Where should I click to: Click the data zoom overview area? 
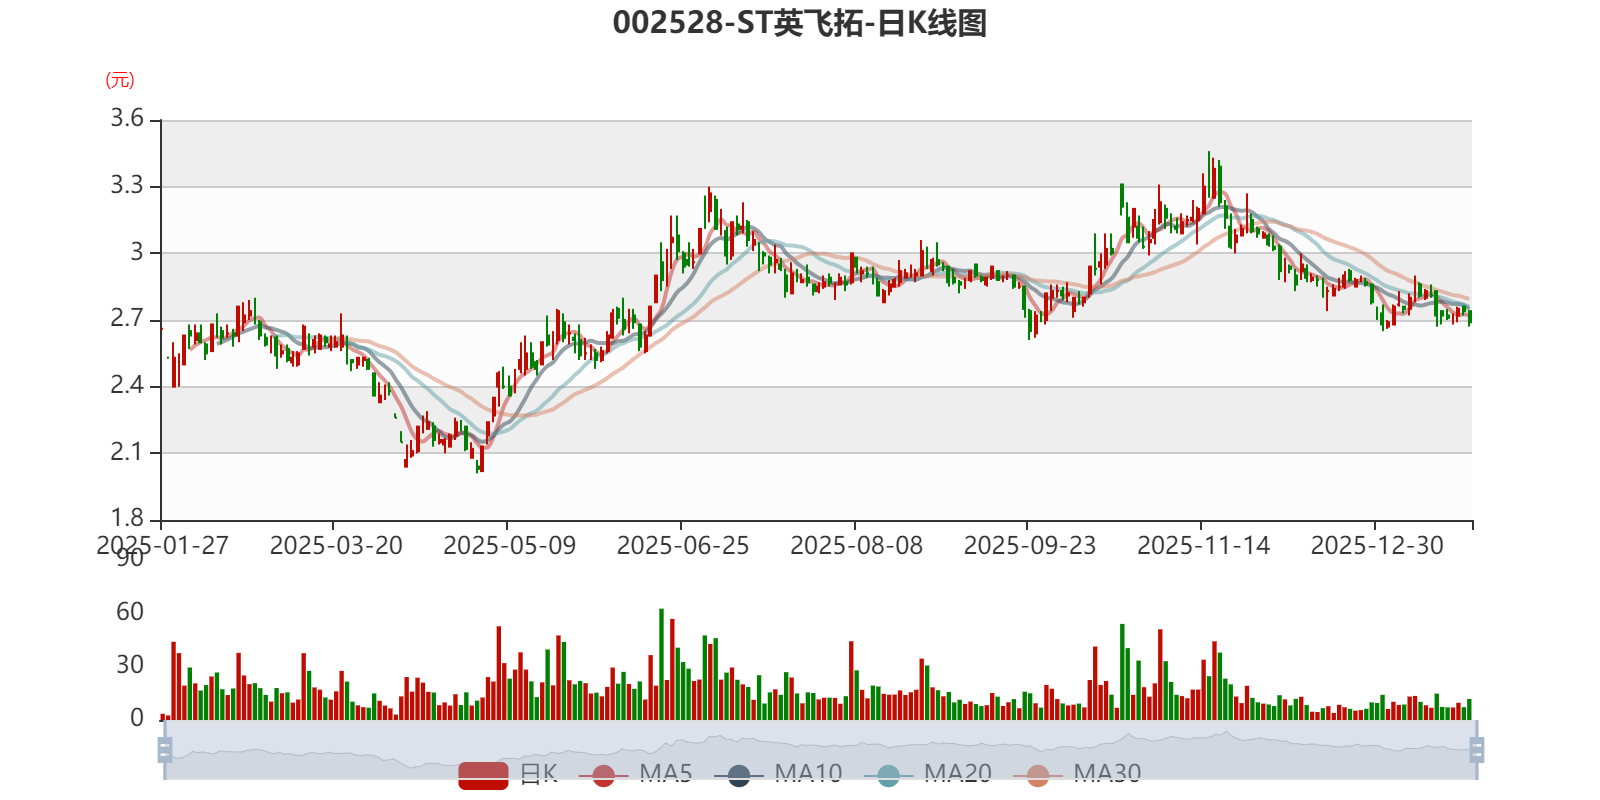click(x=820, y=750)
